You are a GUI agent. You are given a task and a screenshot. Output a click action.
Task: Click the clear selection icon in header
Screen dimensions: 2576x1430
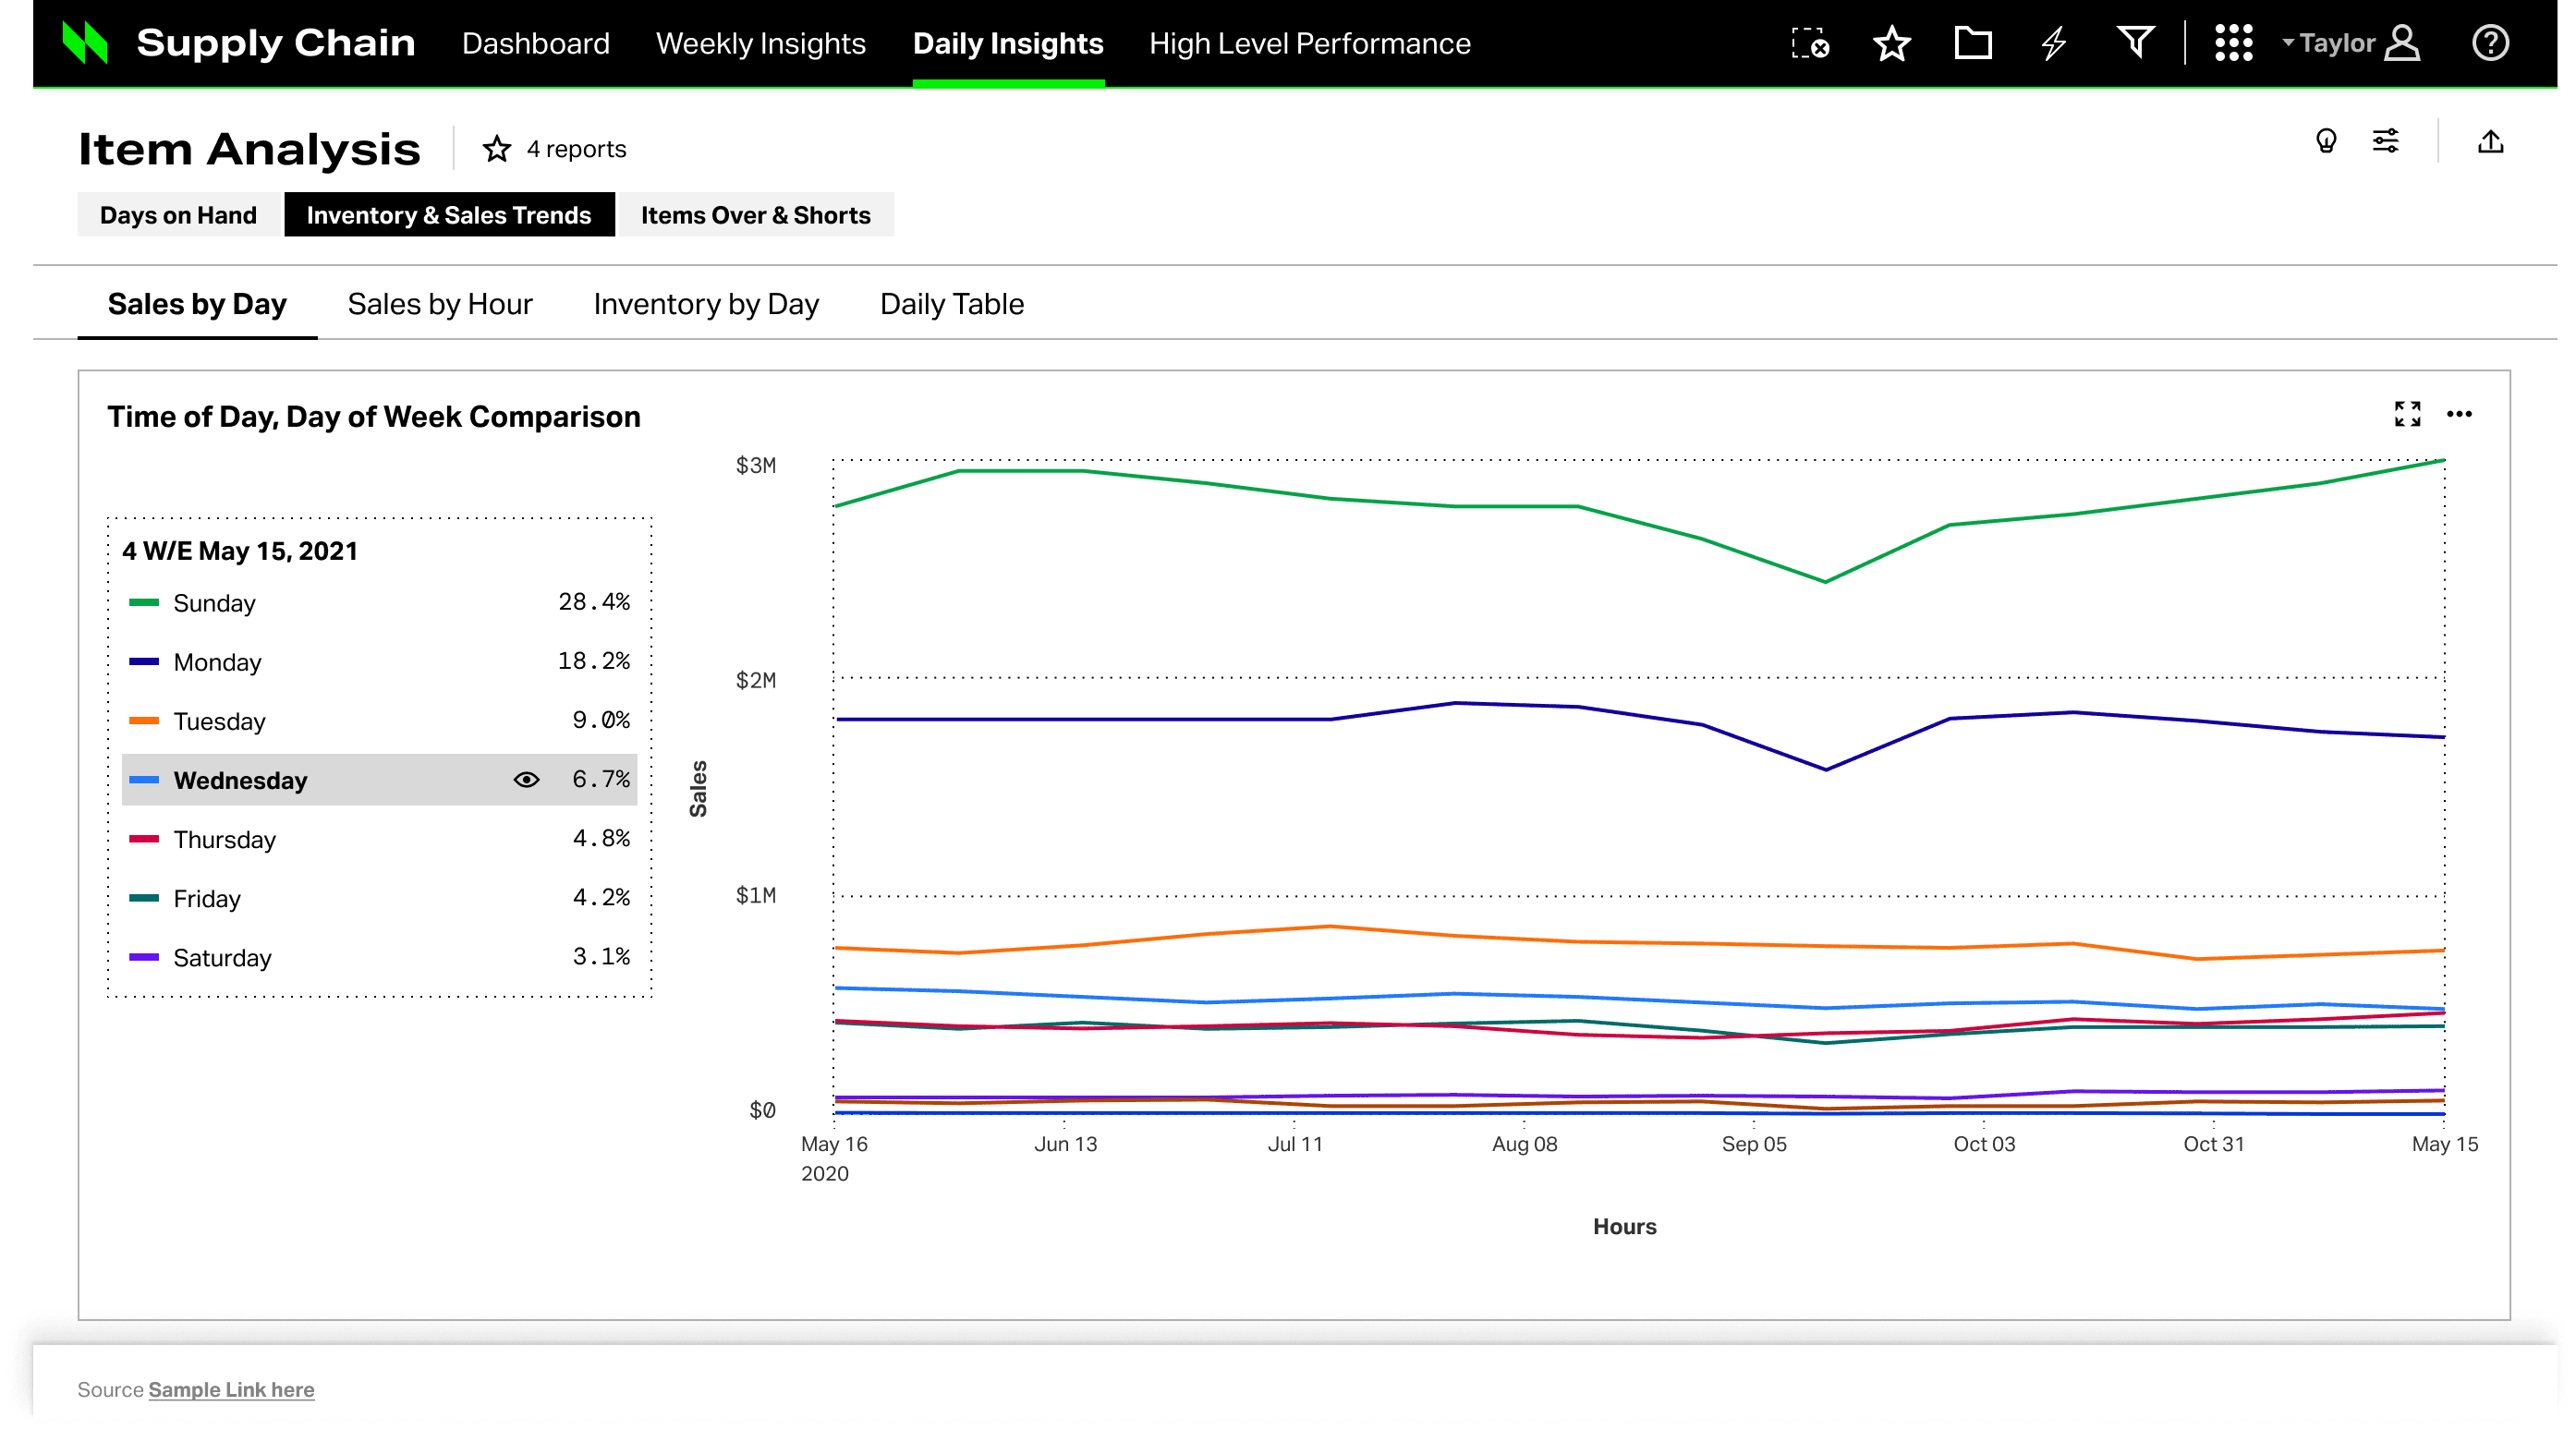pyautogui.click(x=1810, y=43)
